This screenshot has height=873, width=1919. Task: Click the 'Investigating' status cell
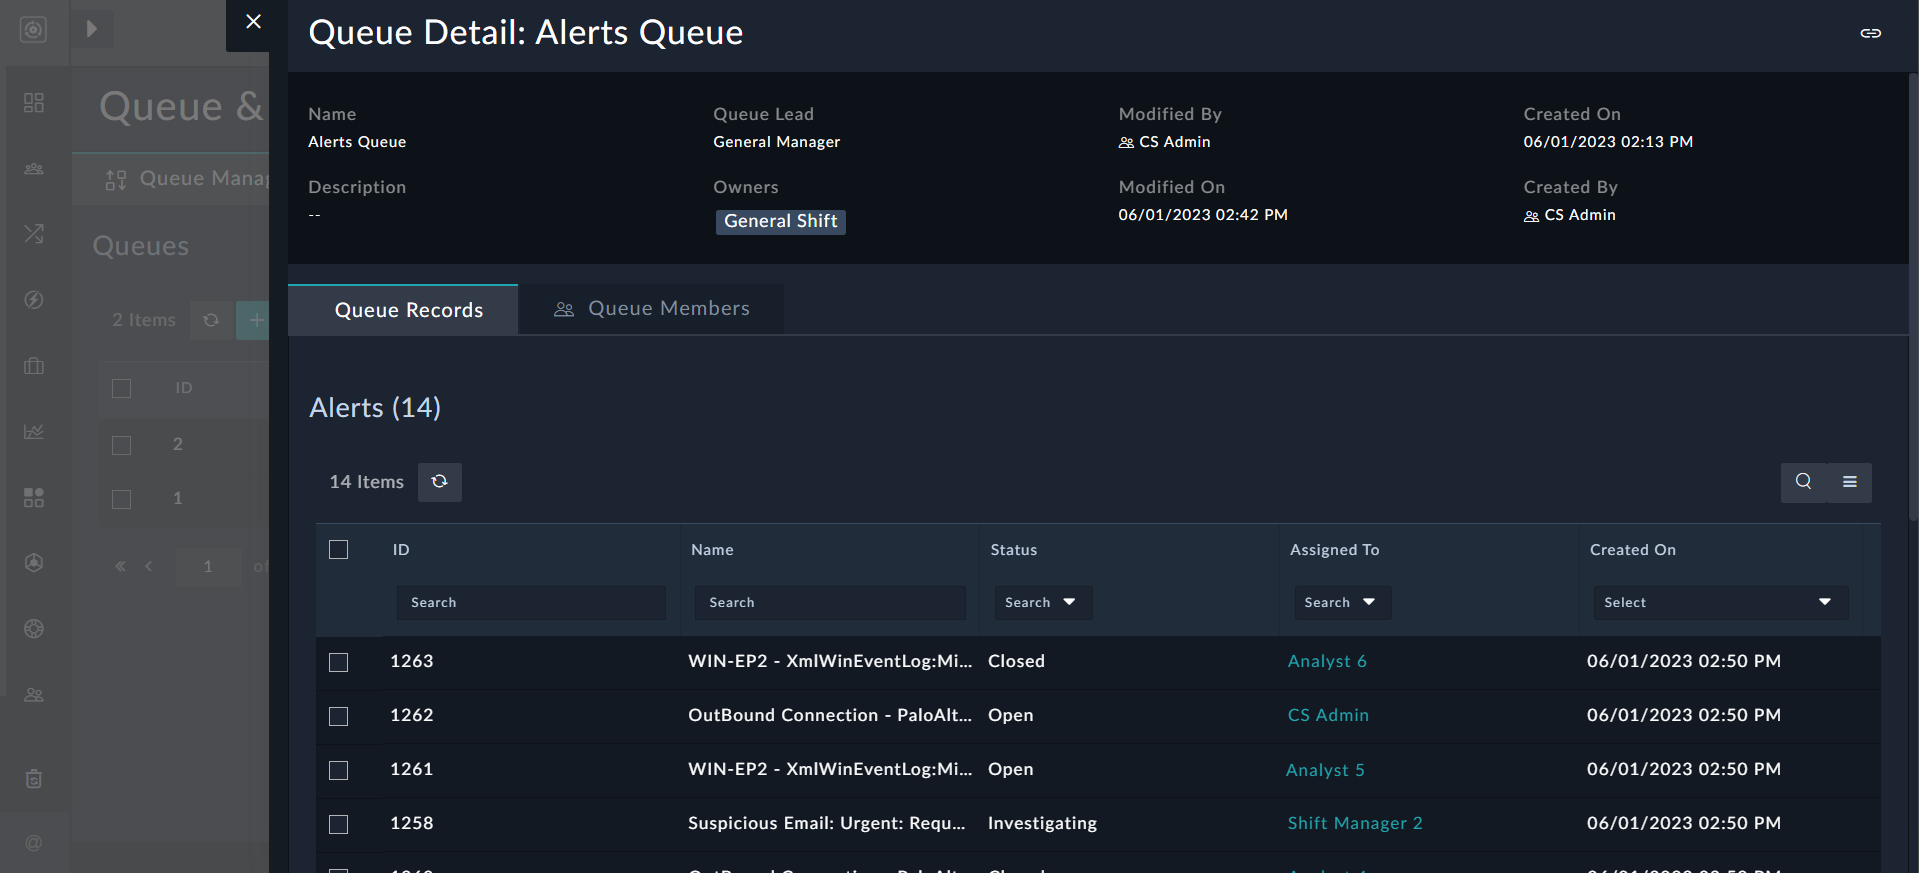tap(1042, 823)
